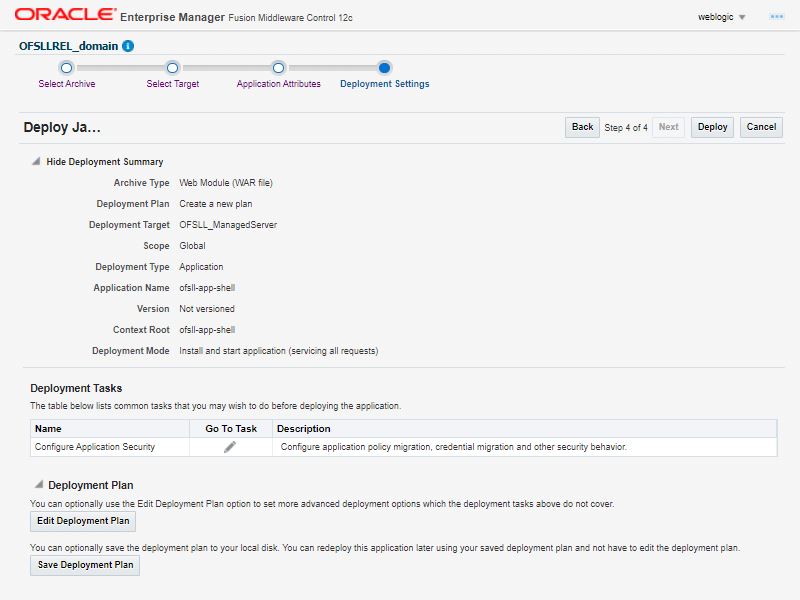Click the pencil Go To Task icon

coord(230,447)
